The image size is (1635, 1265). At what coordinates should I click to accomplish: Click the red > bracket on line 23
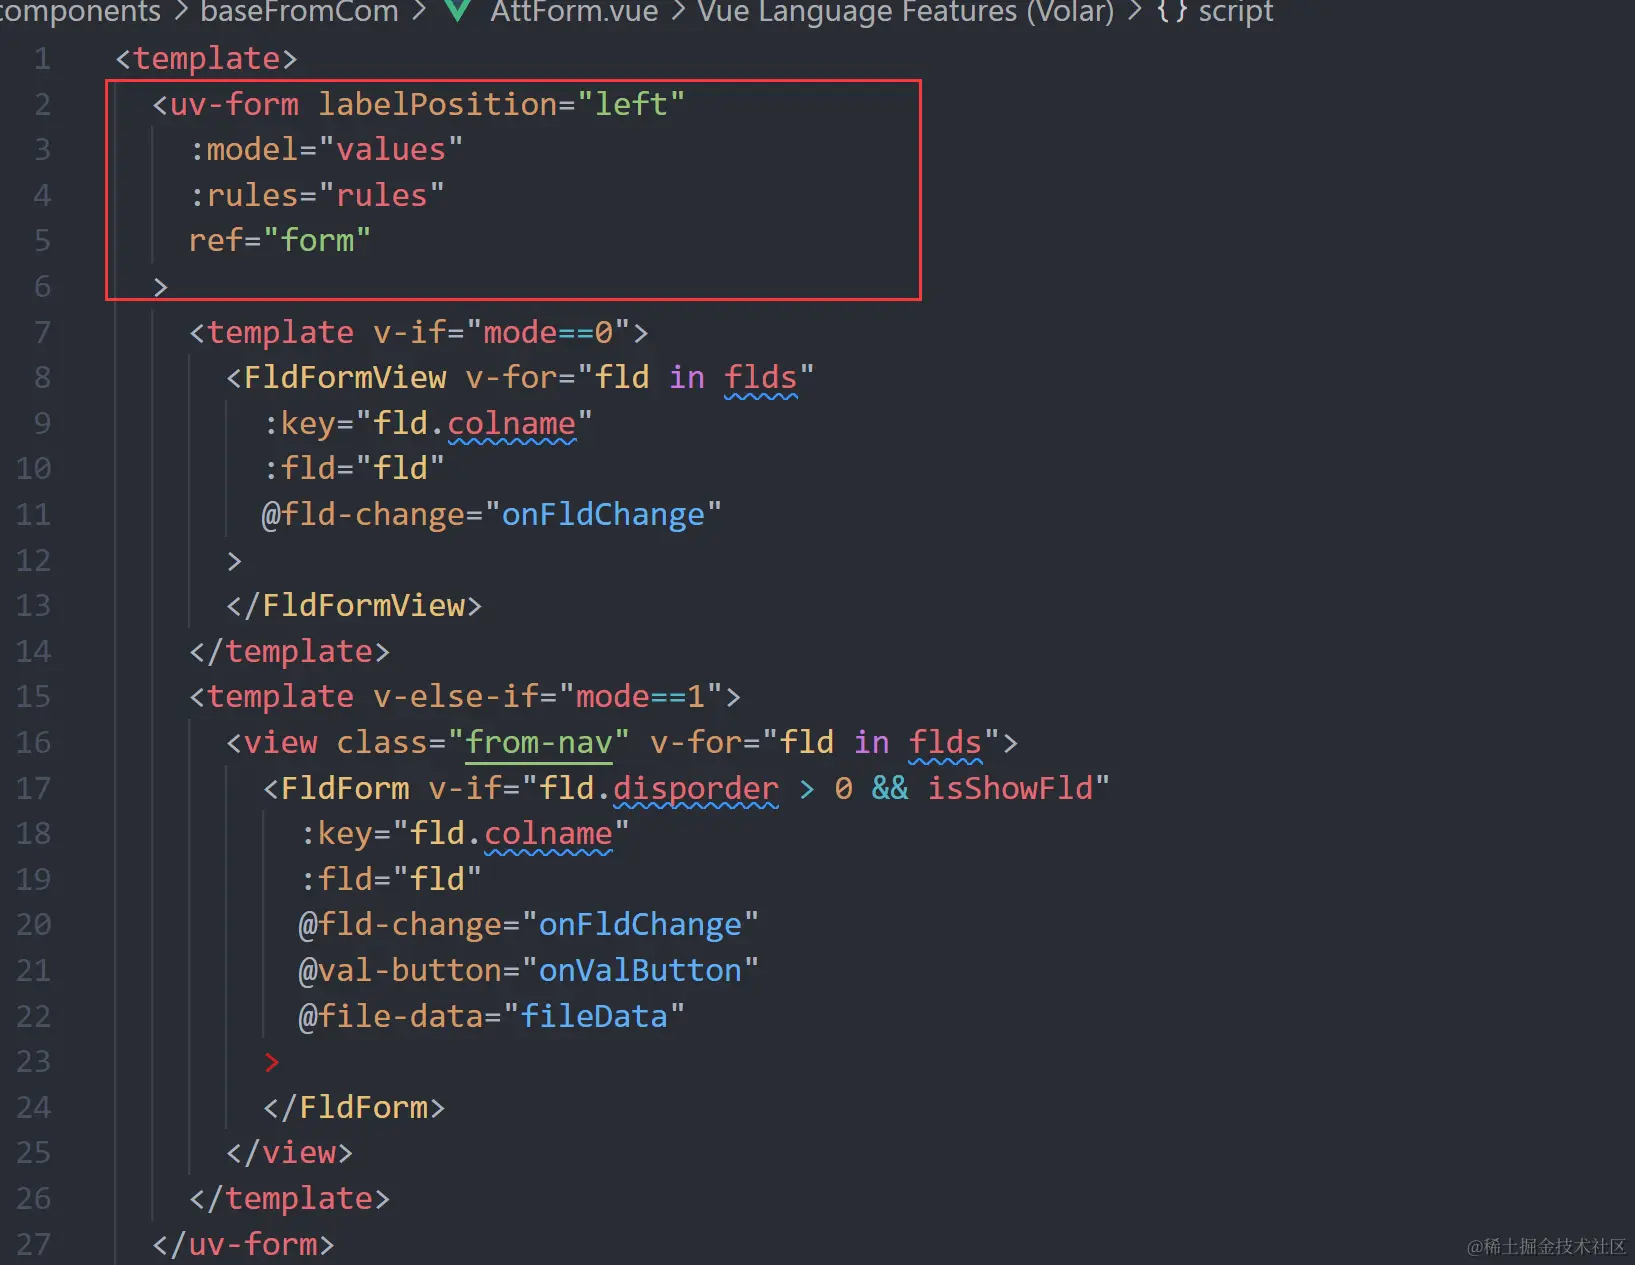(271, 1062)
